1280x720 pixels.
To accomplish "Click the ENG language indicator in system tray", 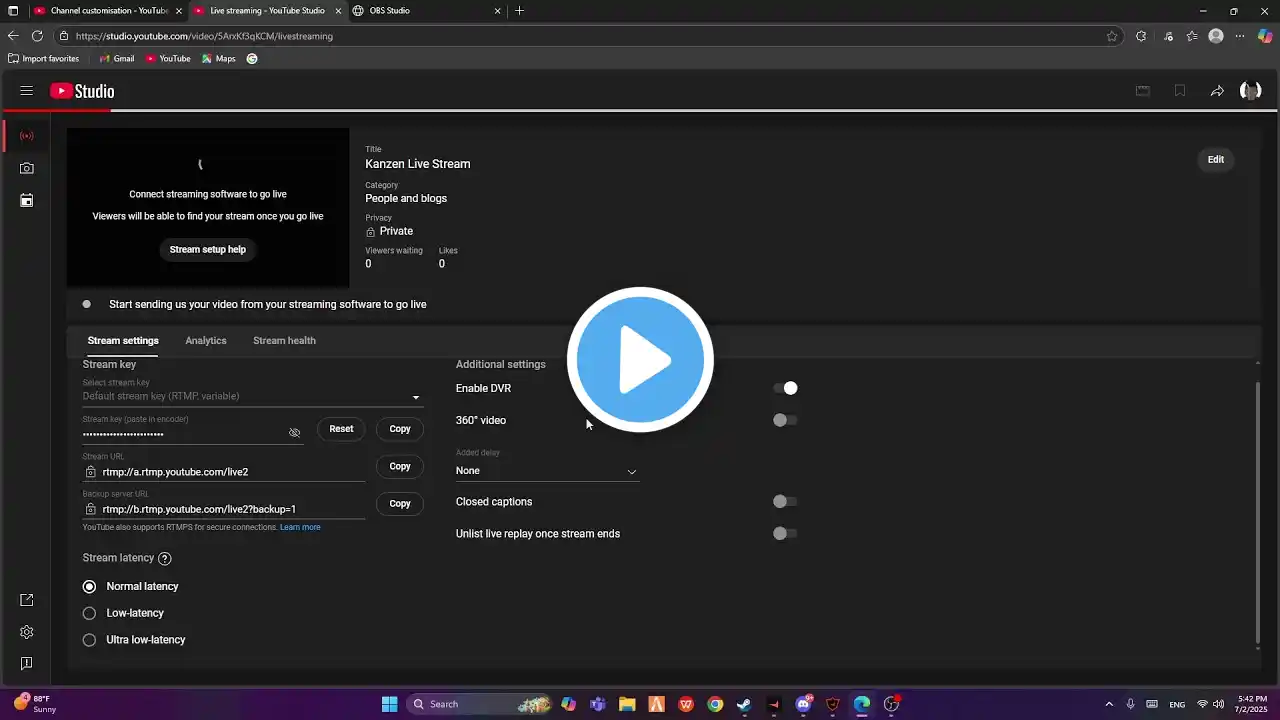I will 1178,704.
